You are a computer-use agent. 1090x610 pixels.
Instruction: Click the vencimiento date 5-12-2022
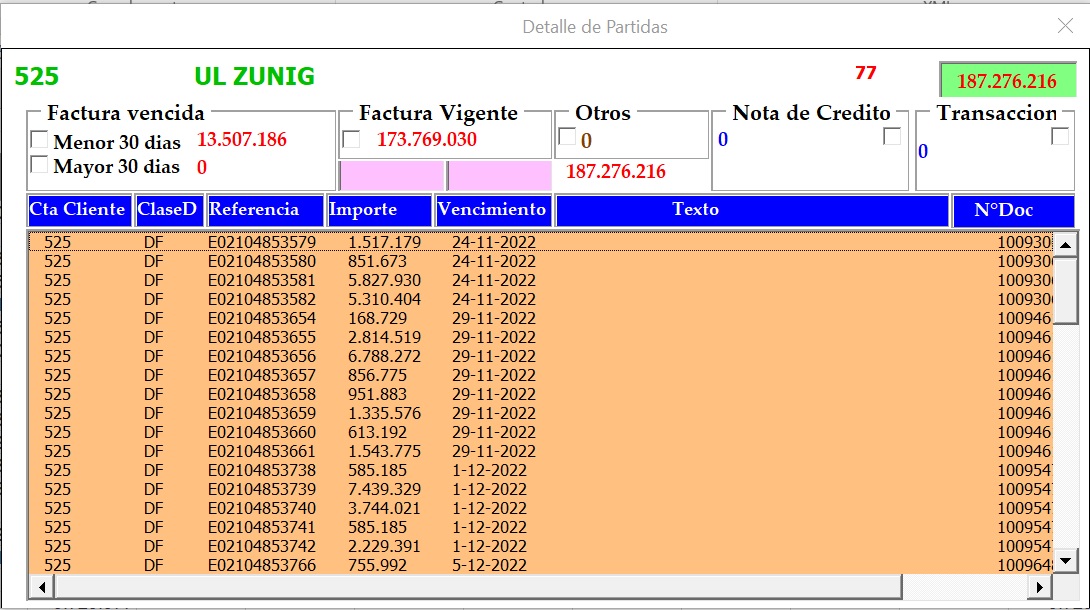[489, 565]
